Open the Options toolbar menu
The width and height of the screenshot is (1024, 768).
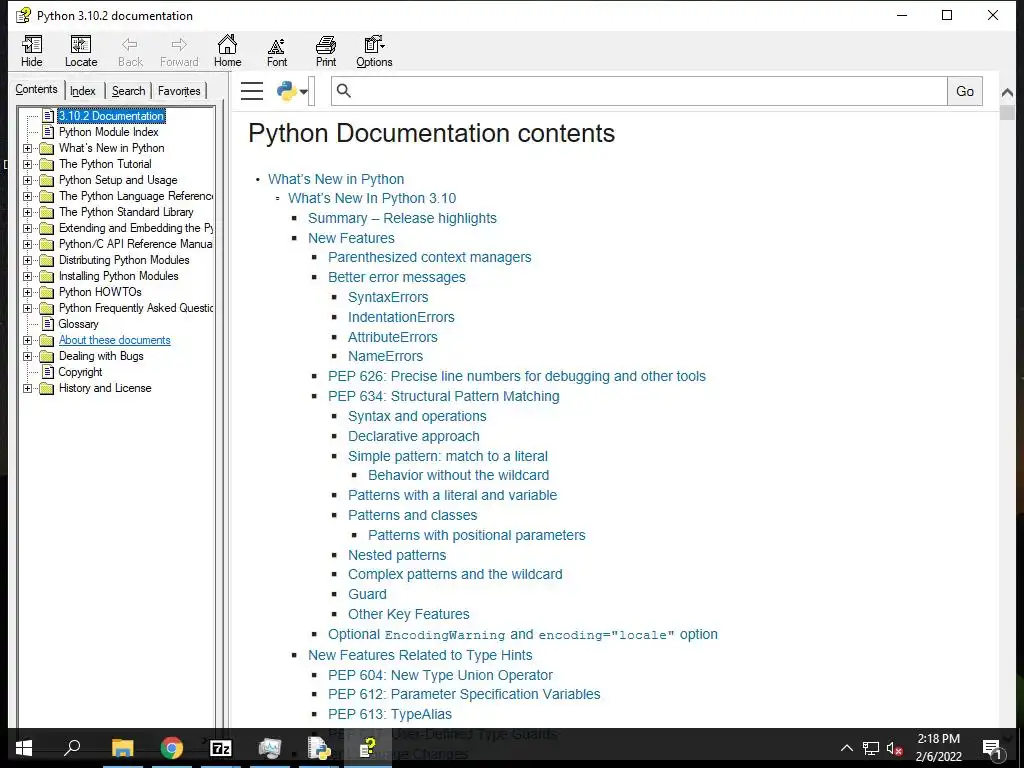[x=374, y=51]
